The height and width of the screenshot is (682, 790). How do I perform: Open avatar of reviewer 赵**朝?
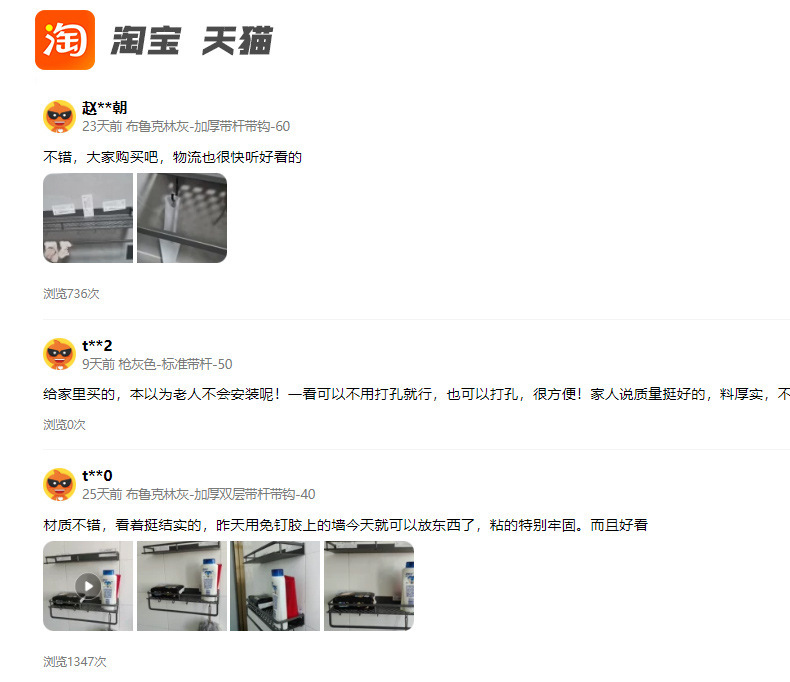point(59,116)
